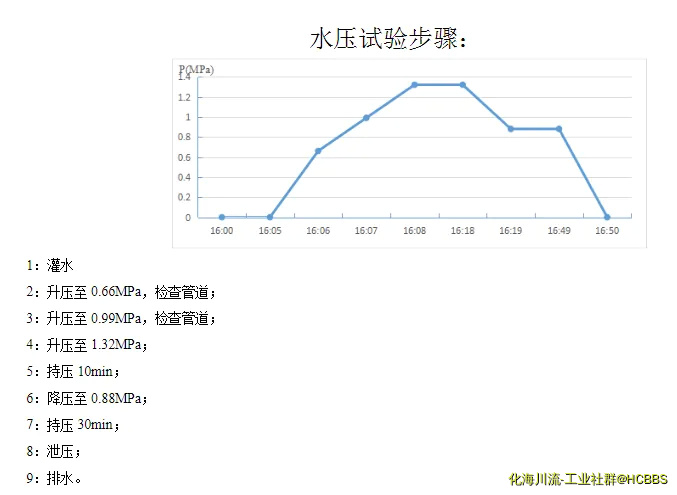Click step 7 持压 30min line

click(73, 425)
